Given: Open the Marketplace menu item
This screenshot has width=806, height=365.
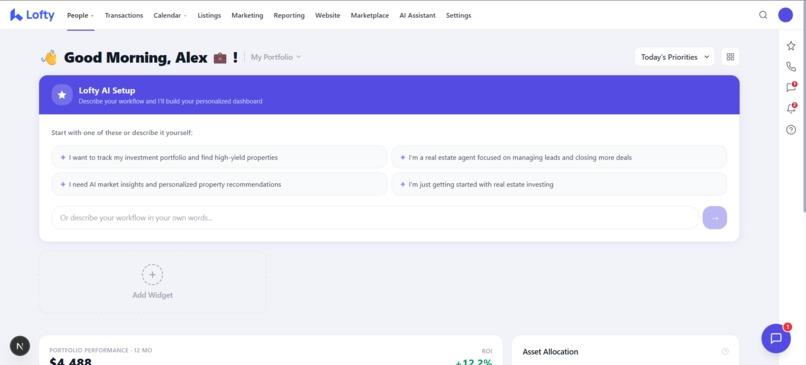Looking at the screenshot, I should click(370, 15).
